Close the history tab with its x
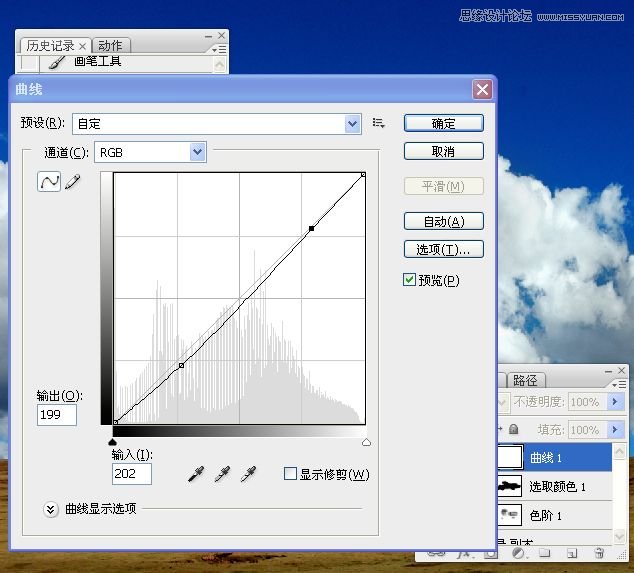Screen dimensions: 634x573 pyautogui.click(x=82, y=46)
